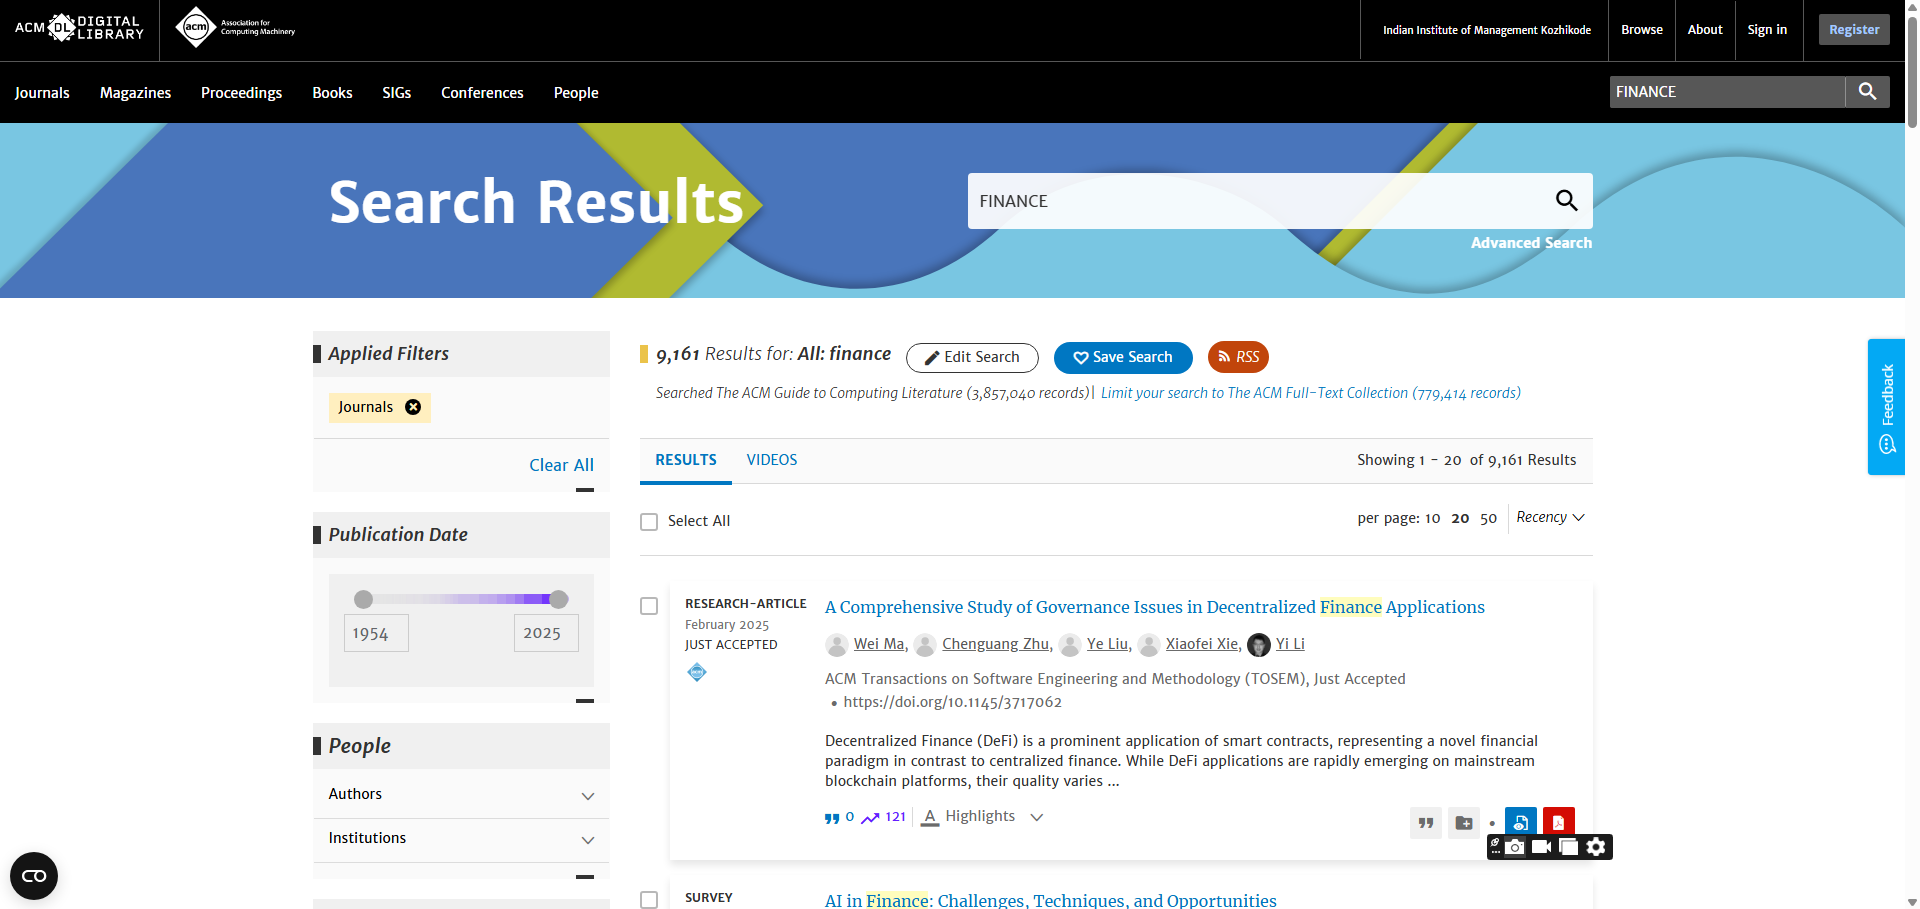Image resolution: width=1920 pixels, height=909 pixels.
Task: Expand the Institutions filter section
Action: (x=587, y=839)
